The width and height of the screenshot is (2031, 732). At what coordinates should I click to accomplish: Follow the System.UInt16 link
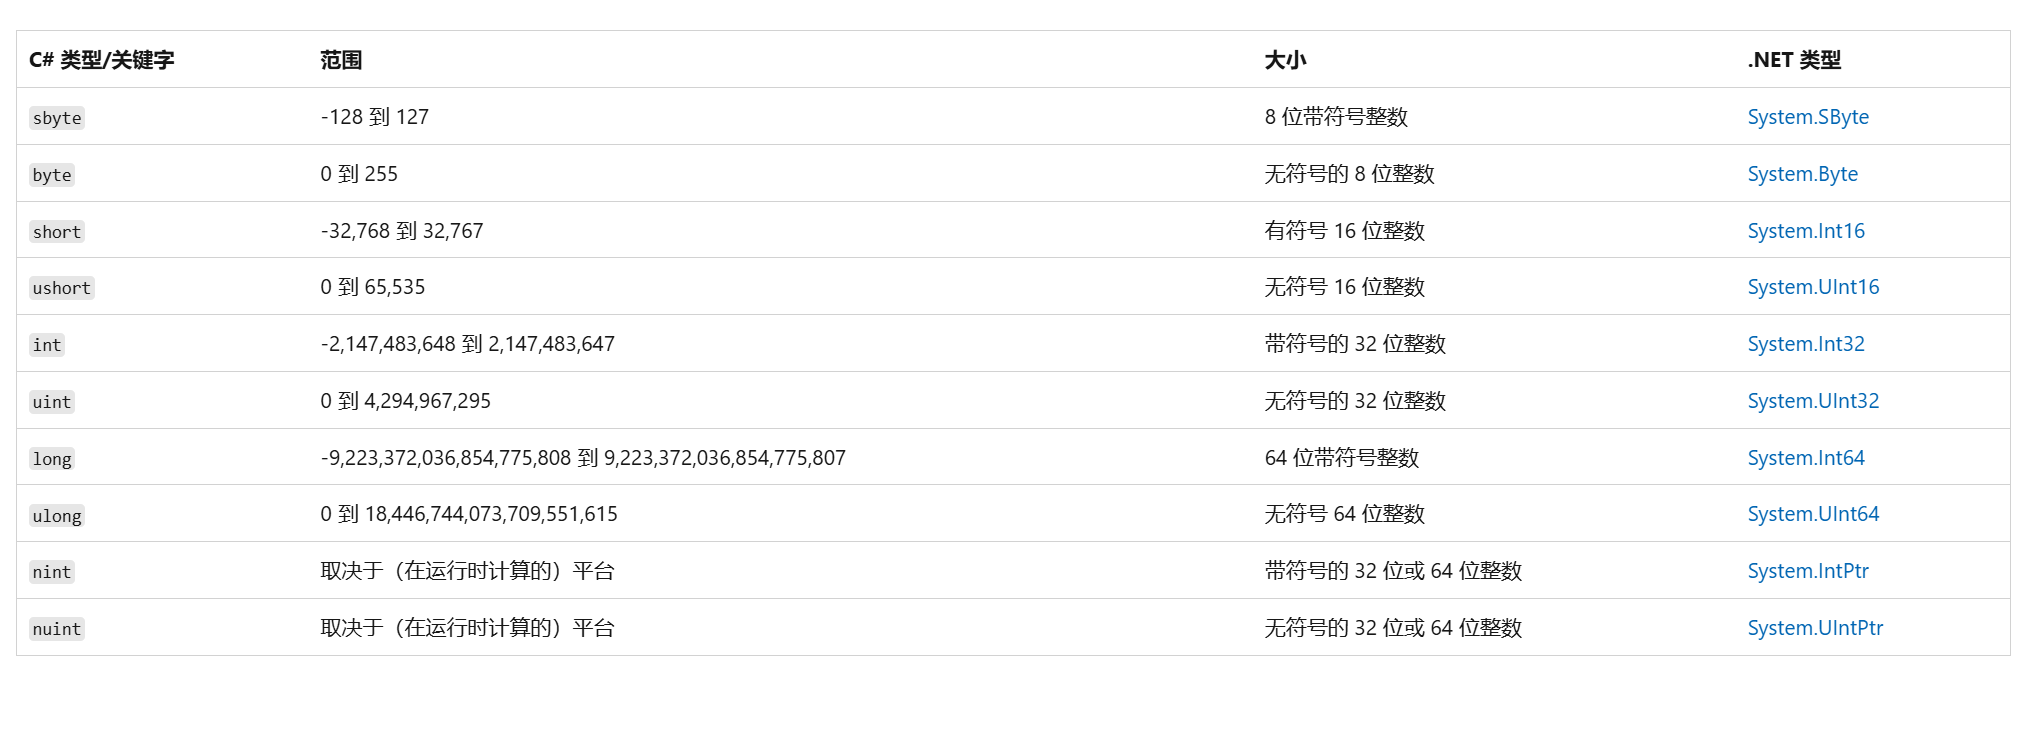(x=1812, y=287)
